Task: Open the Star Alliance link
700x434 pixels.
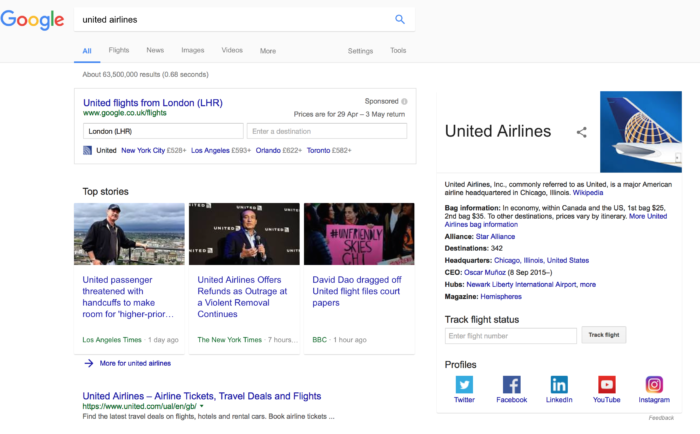Action: coord(496,237)
